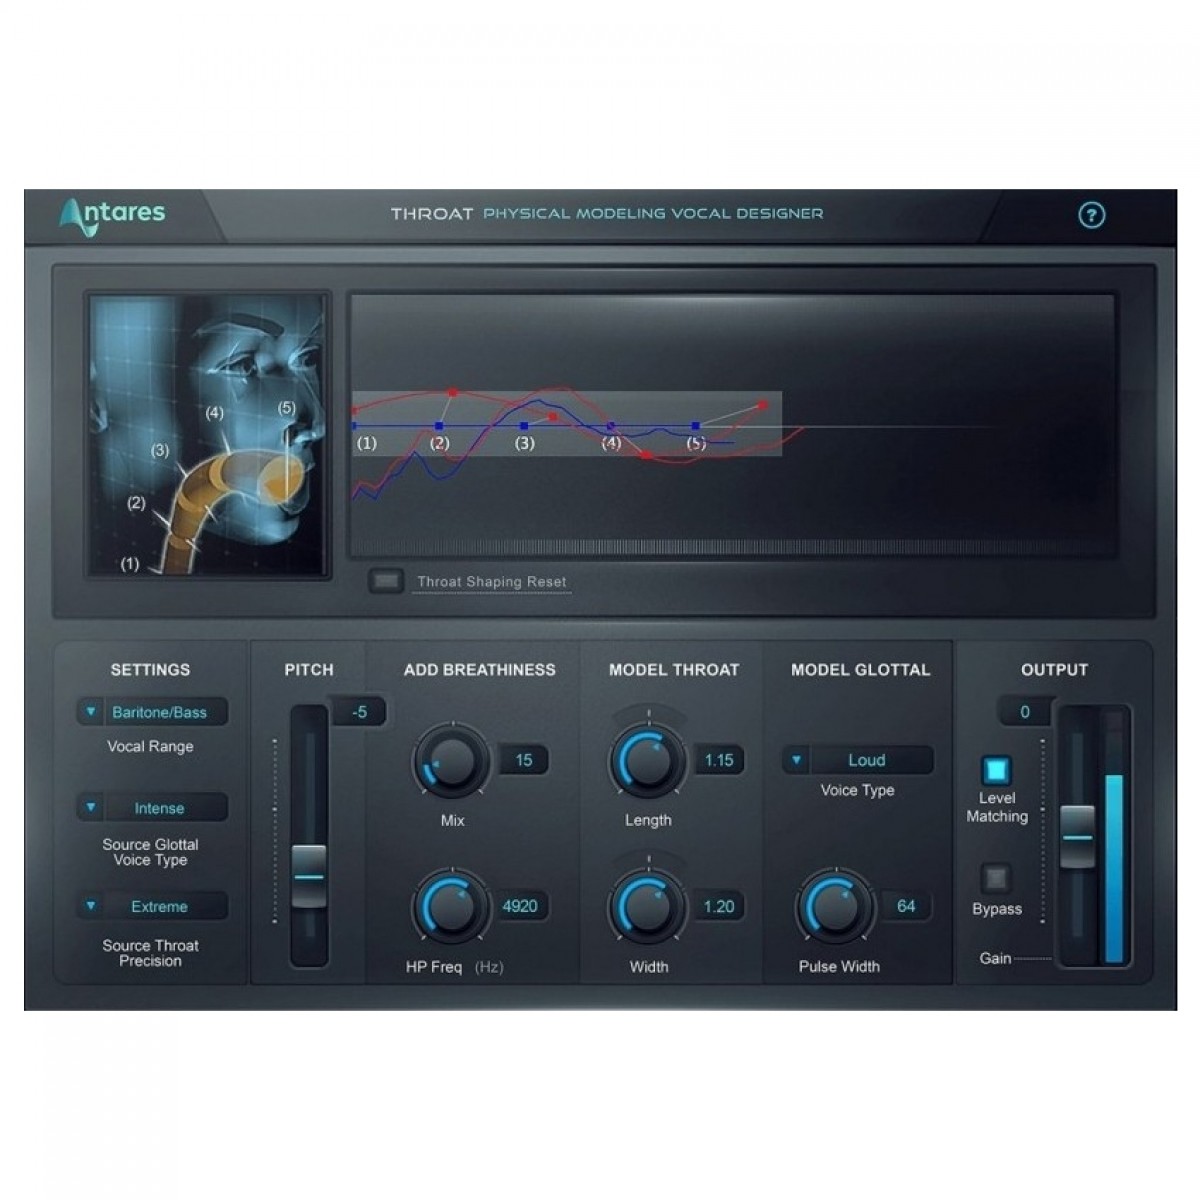Click the Model Throat Length knob

[x=647, y=762]
